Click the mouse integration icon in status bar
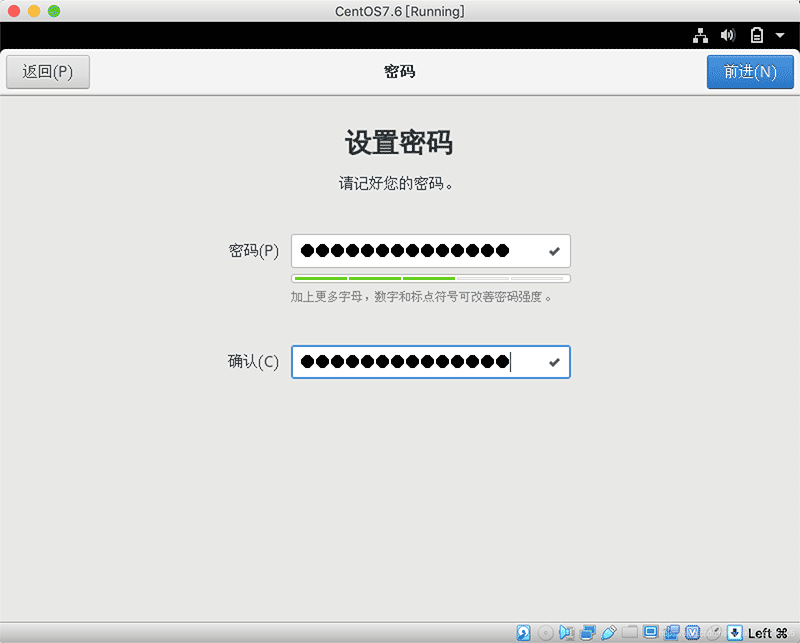 coord(711,632)
